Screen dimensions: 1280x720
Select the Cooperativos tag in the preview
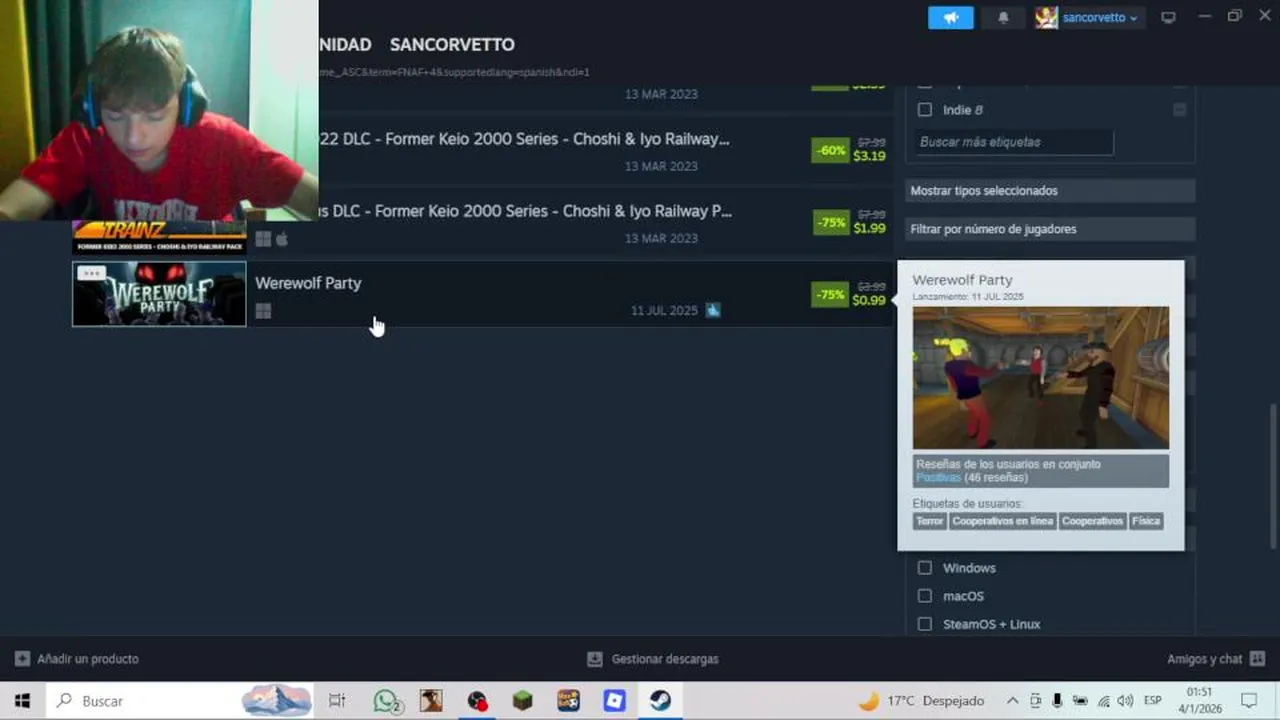(1092, 521)
